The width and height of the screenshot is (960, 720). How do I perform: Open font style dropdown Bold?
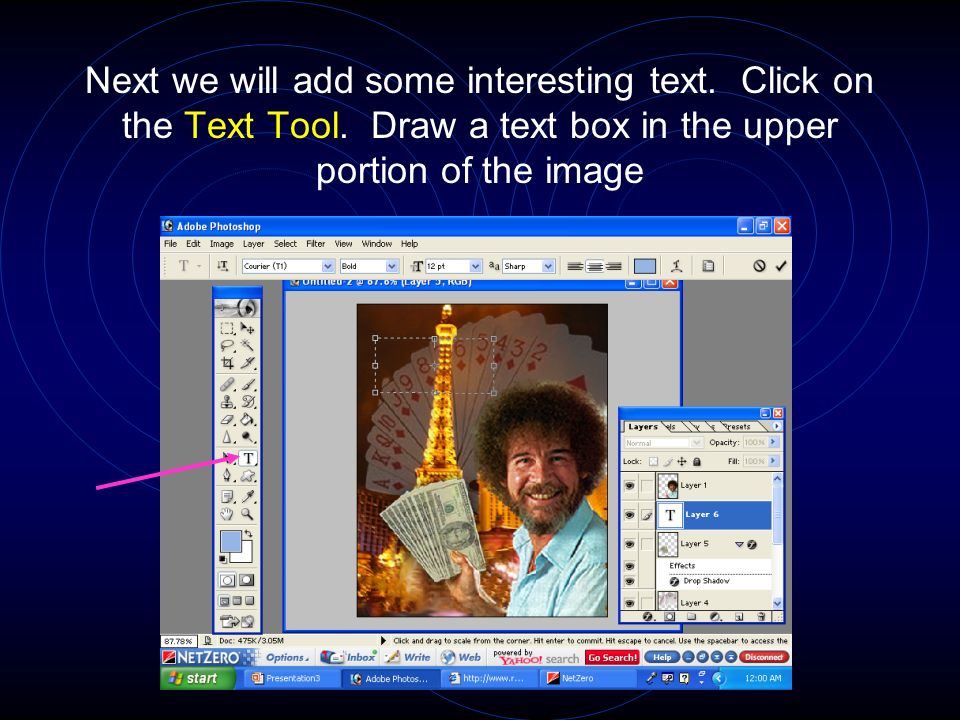(x=392, y=266)
